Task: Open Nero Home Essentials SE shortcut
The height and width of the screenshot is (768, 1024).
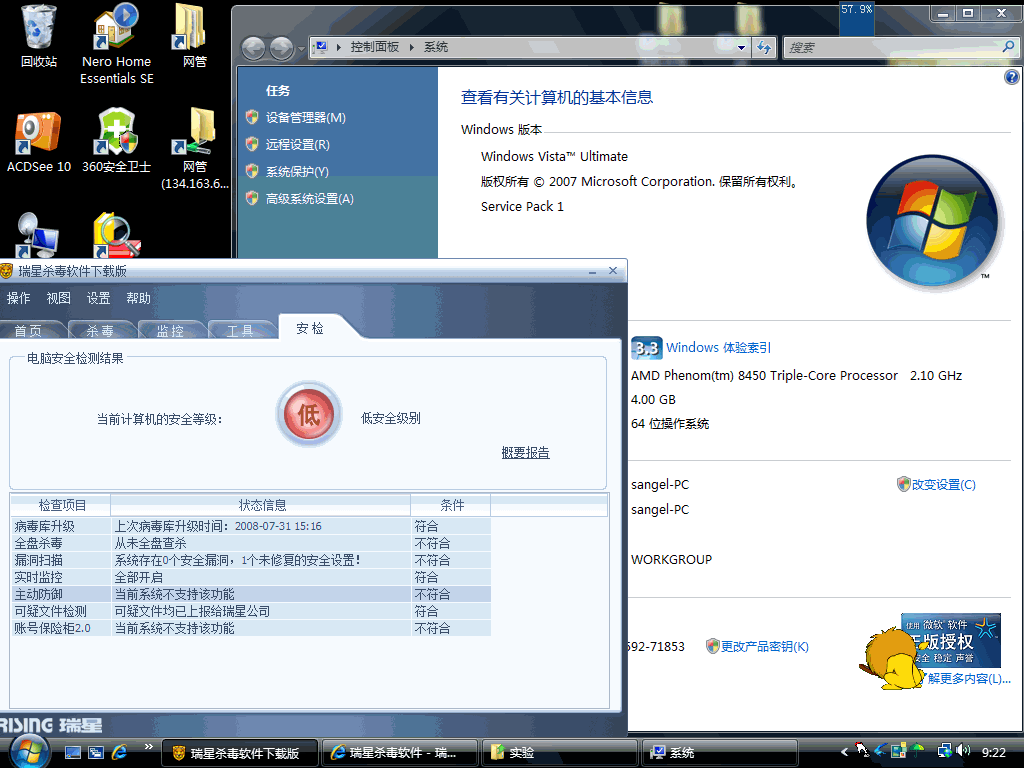Action: pos(116,28)
